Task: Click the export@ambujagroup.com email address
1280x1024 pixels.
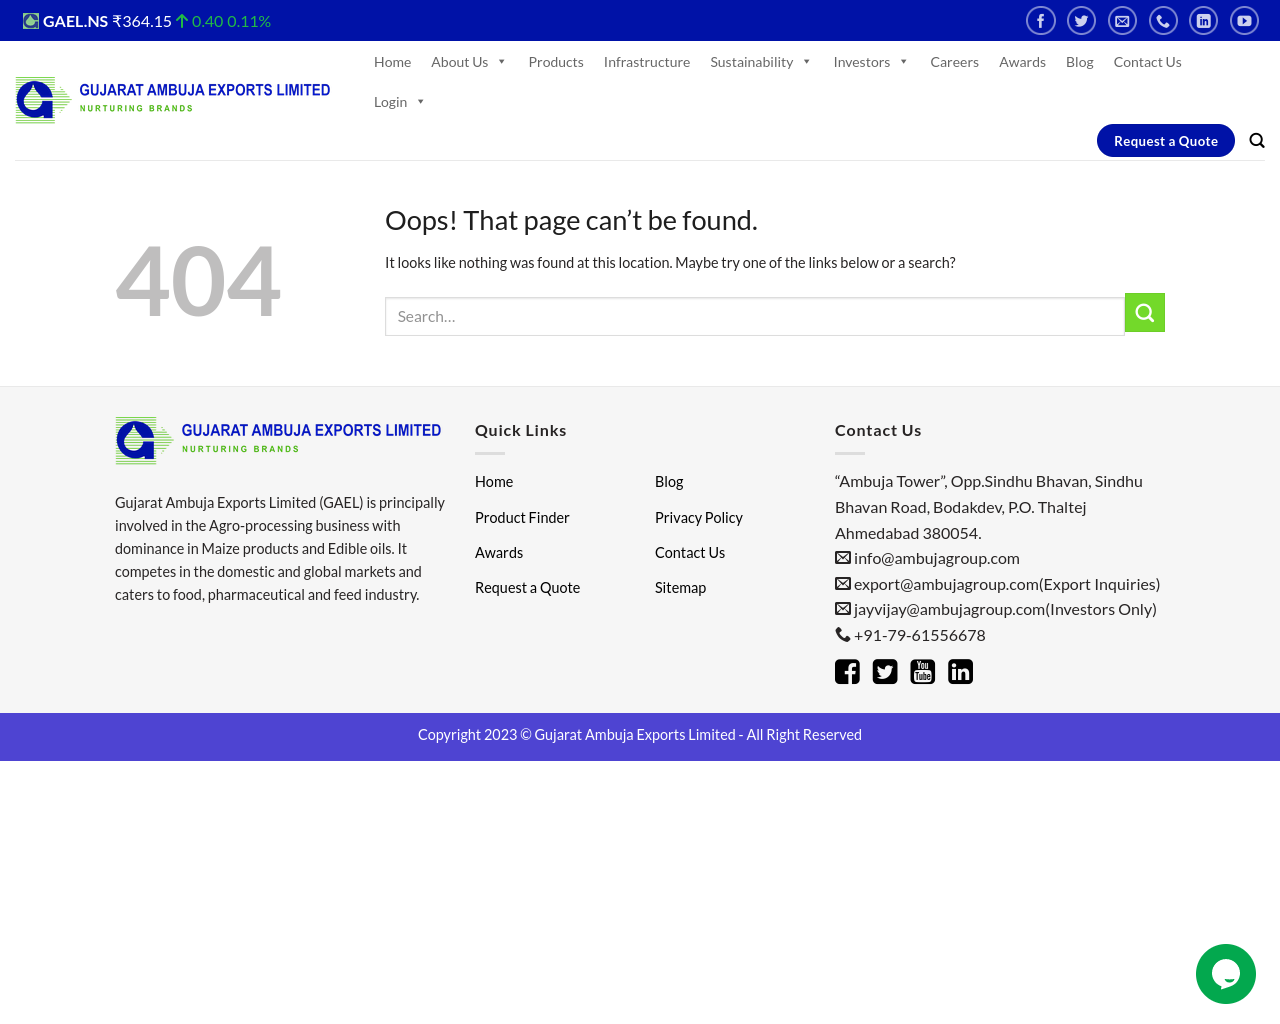Action: pos(946,584)
